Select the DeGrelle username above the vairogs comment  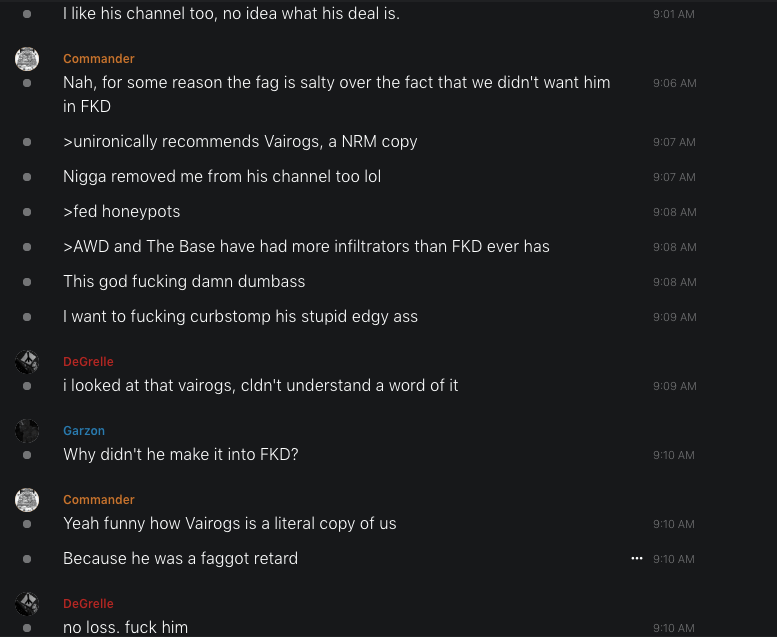tap(88, 362)
